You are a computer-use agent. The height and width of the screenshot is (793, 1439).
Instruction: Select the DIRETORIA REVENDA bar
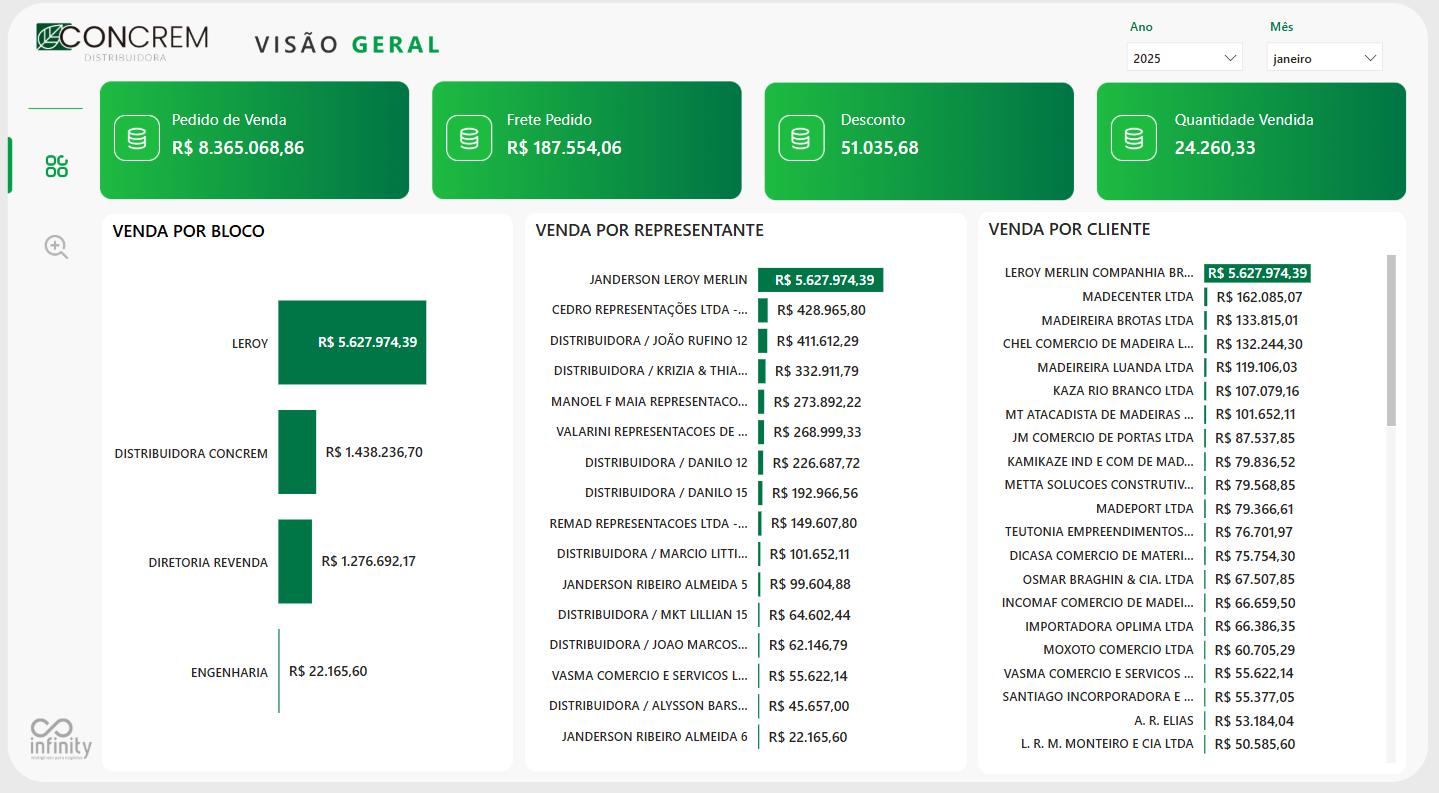295,561
